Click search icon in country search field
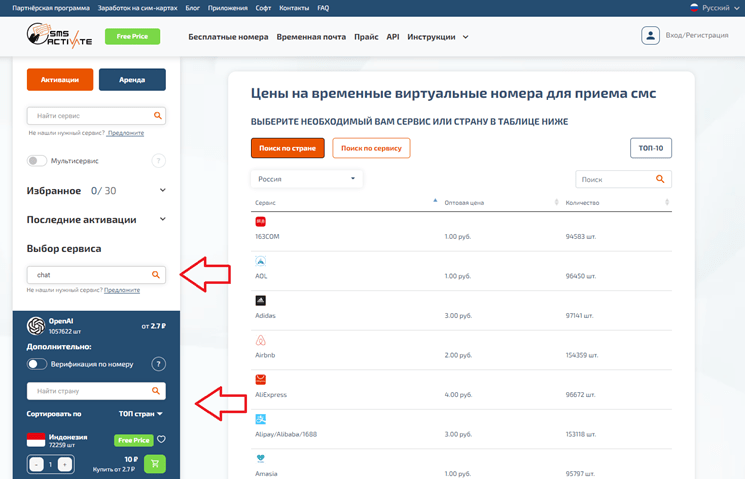Screen dimensions: 745x480 (x=155, y=391)
